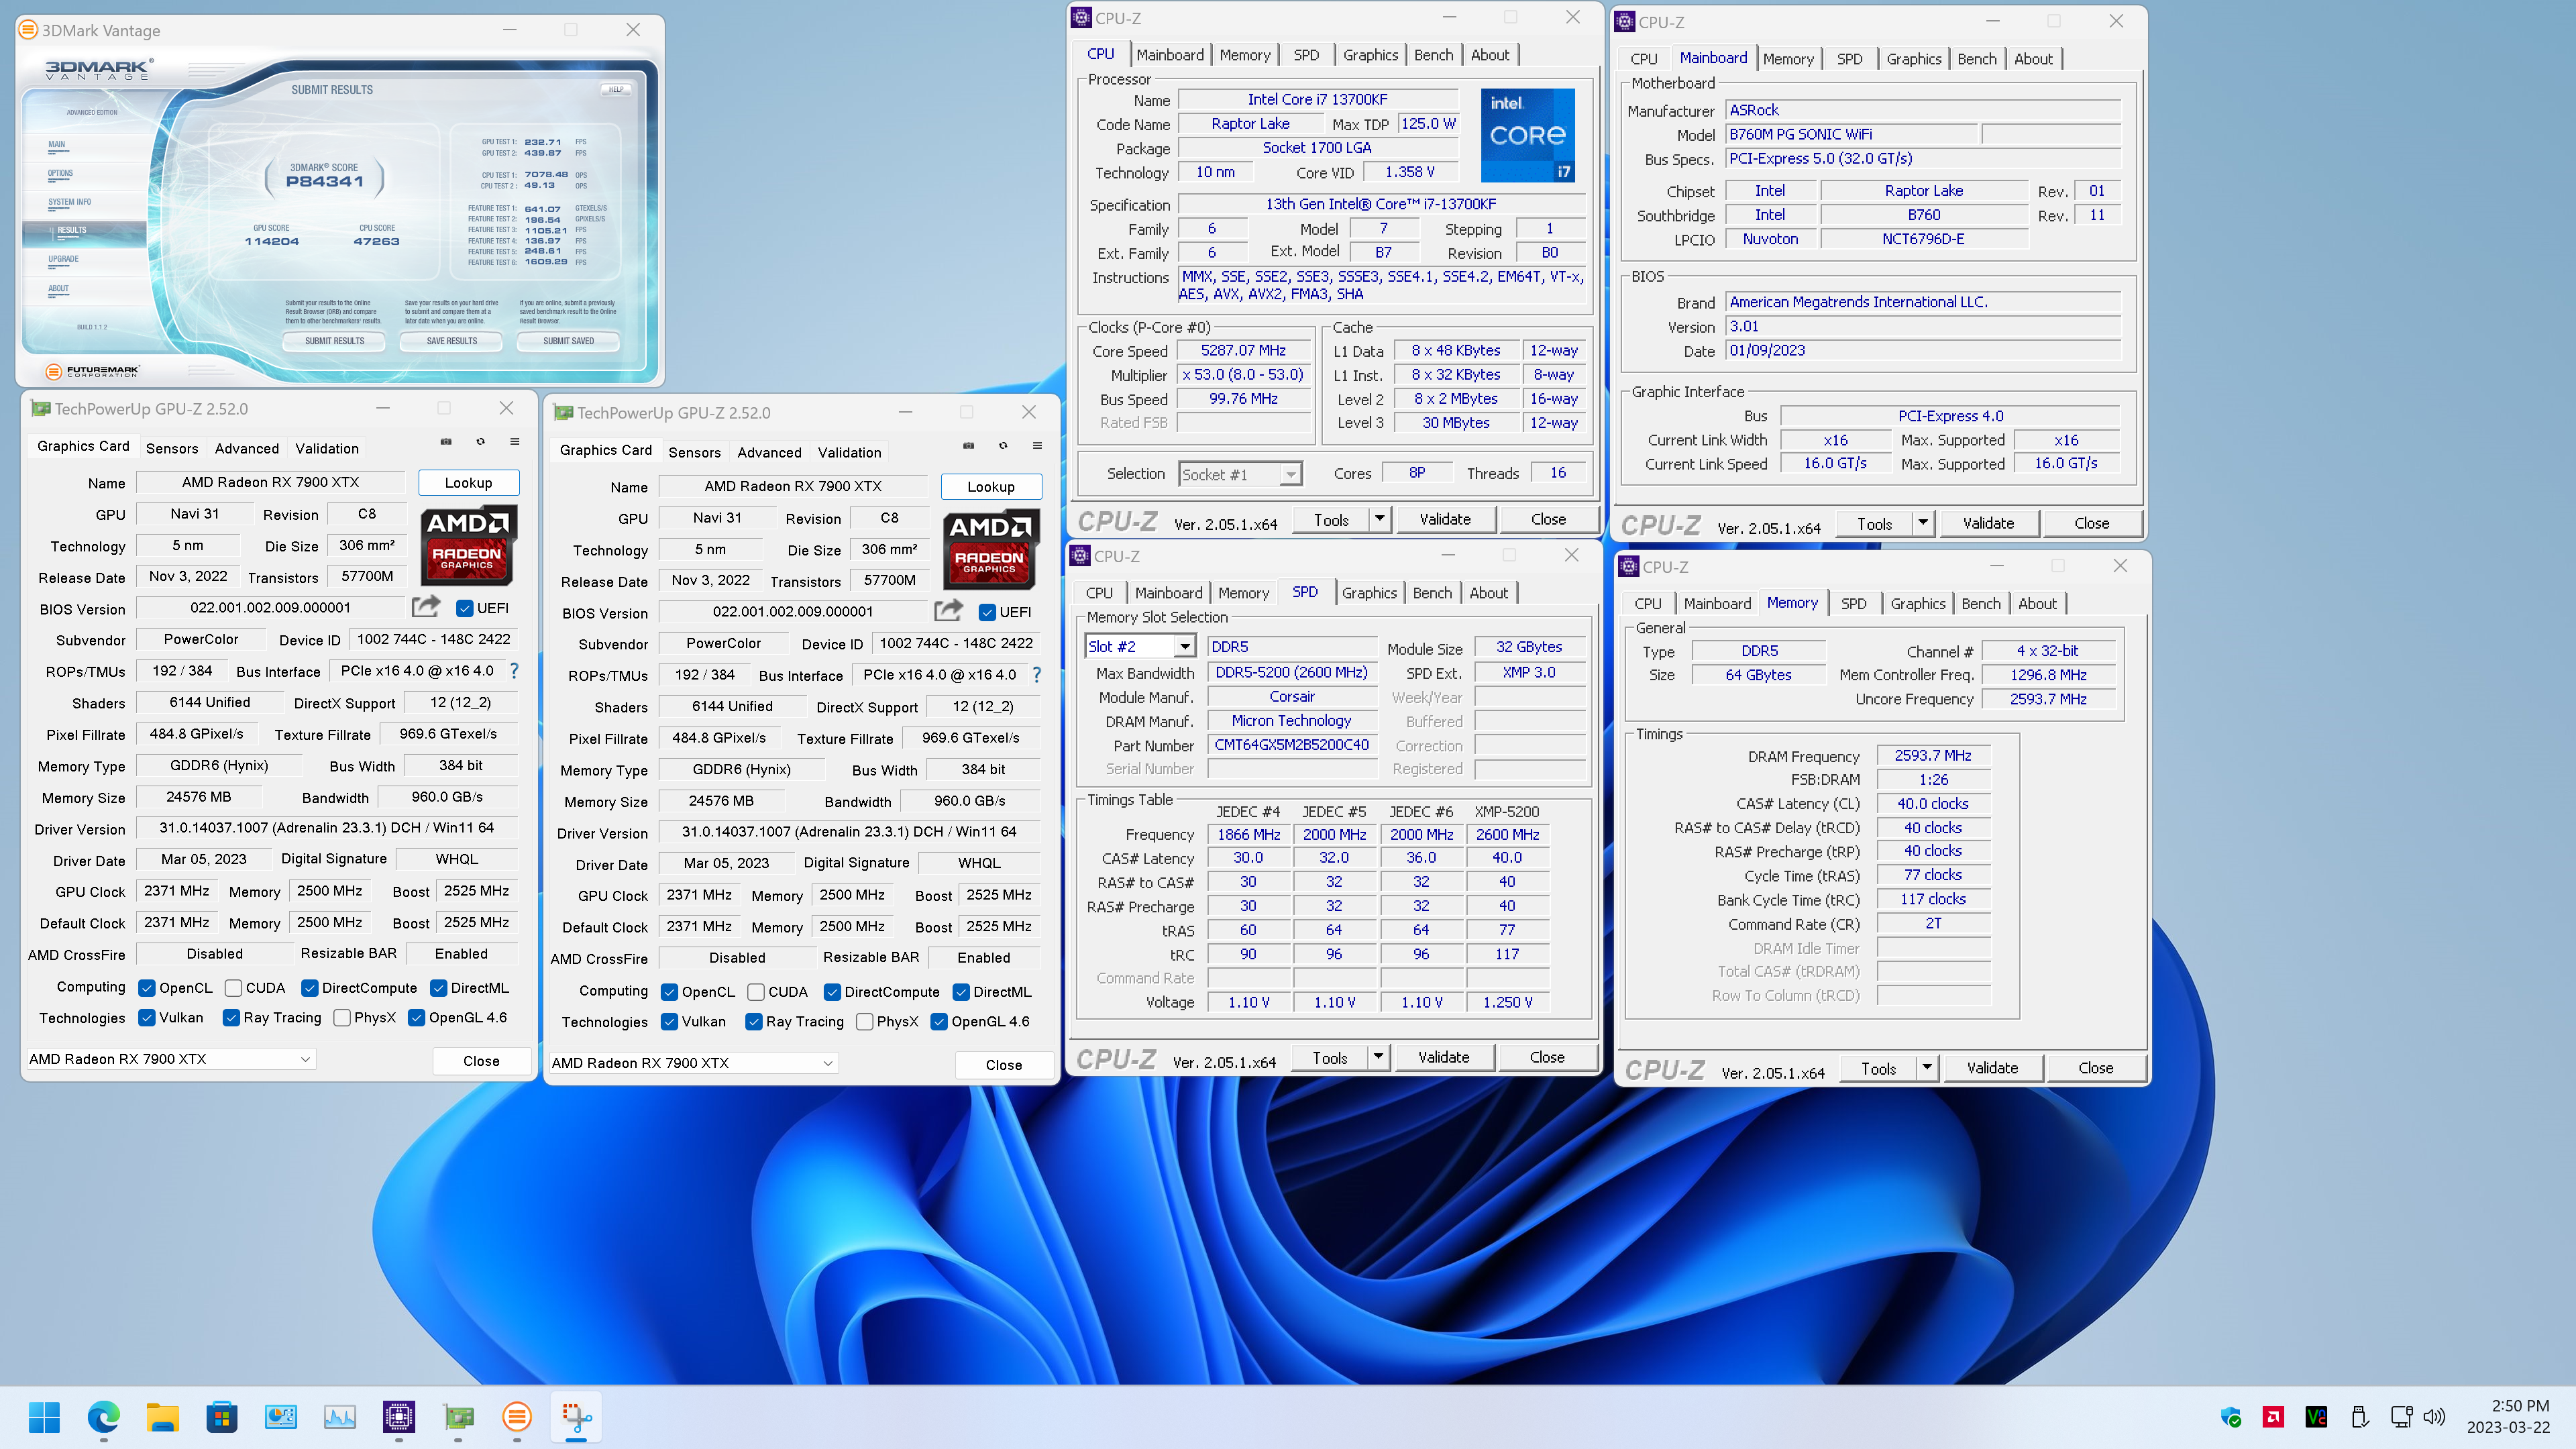This screenshot has width=2576, height=1449.
Task: Open Windows Start menu
Action: point(44,1416)
